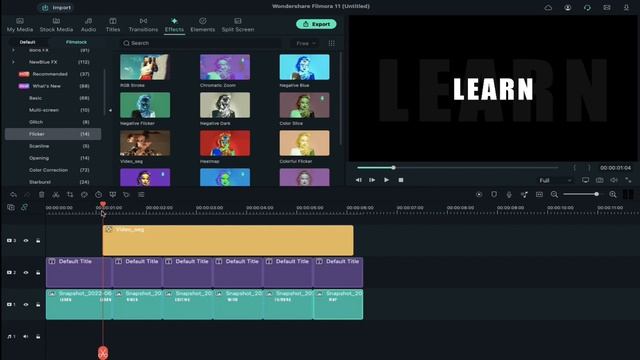Hide video track 3 with eye icon
Viewport: 640px width, 360px height.
(x=26, y=241)
